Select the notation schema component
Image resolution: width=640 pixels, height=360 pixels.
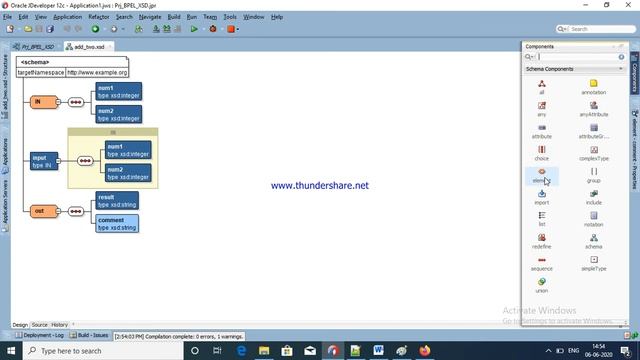tap(593, 219)
